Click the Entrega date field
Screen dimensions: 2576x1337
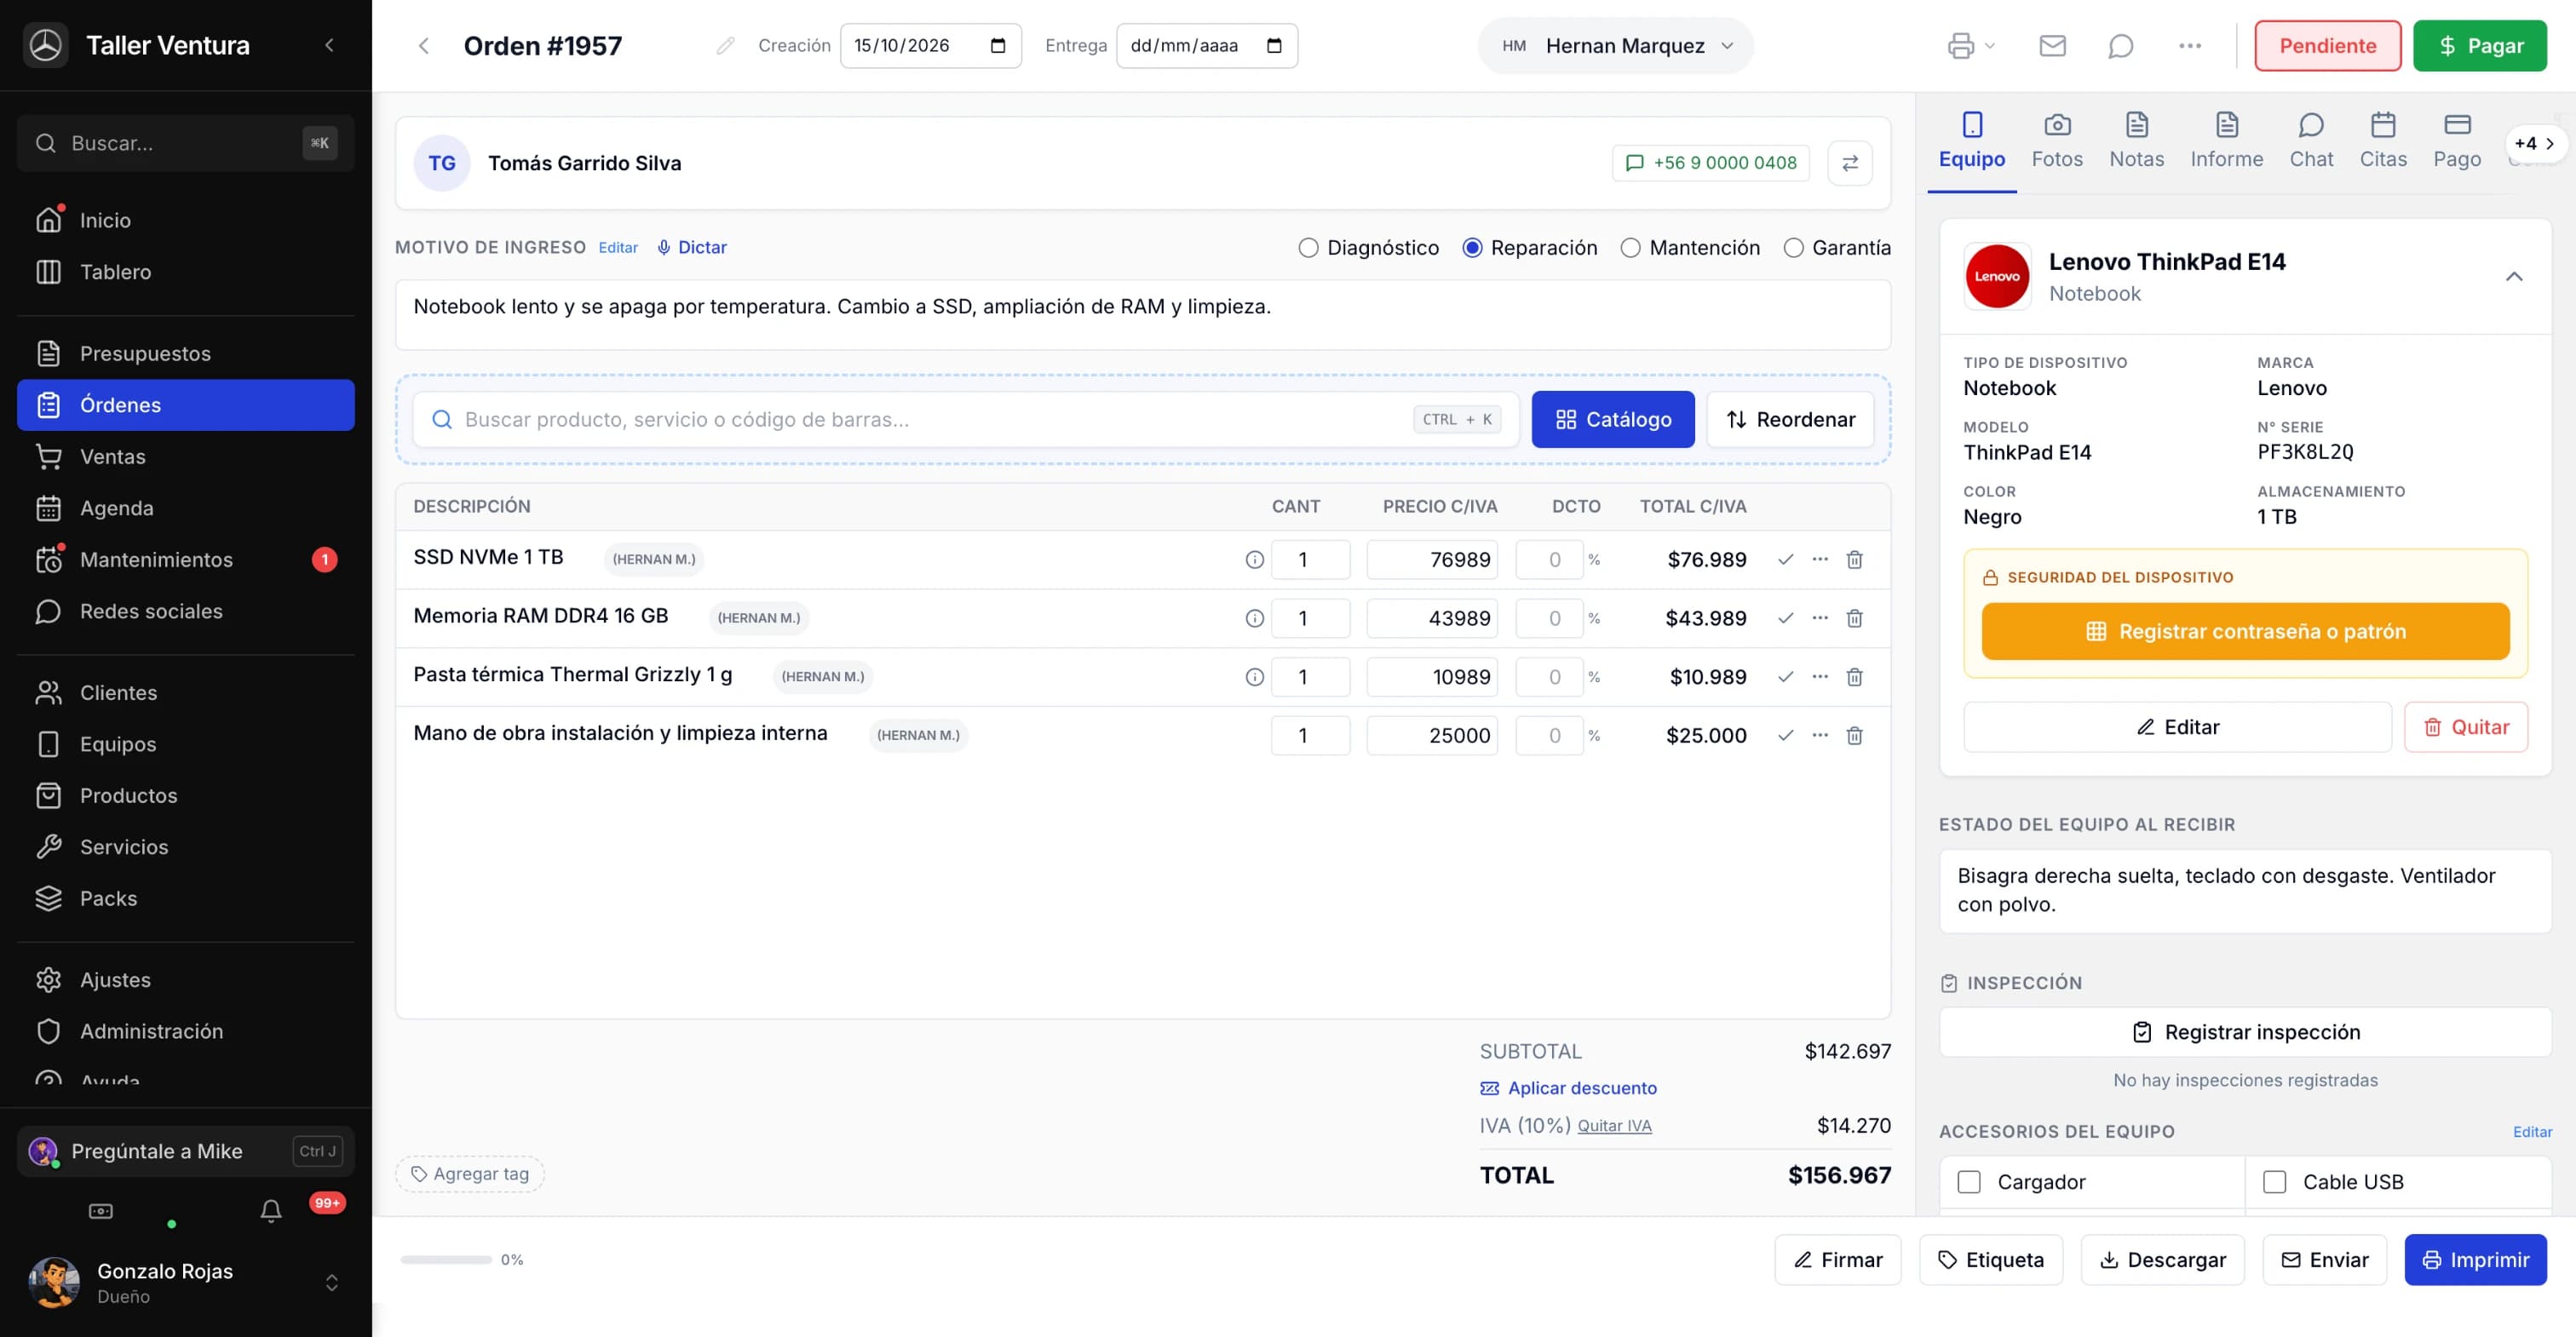click(x=1206, y=46)
